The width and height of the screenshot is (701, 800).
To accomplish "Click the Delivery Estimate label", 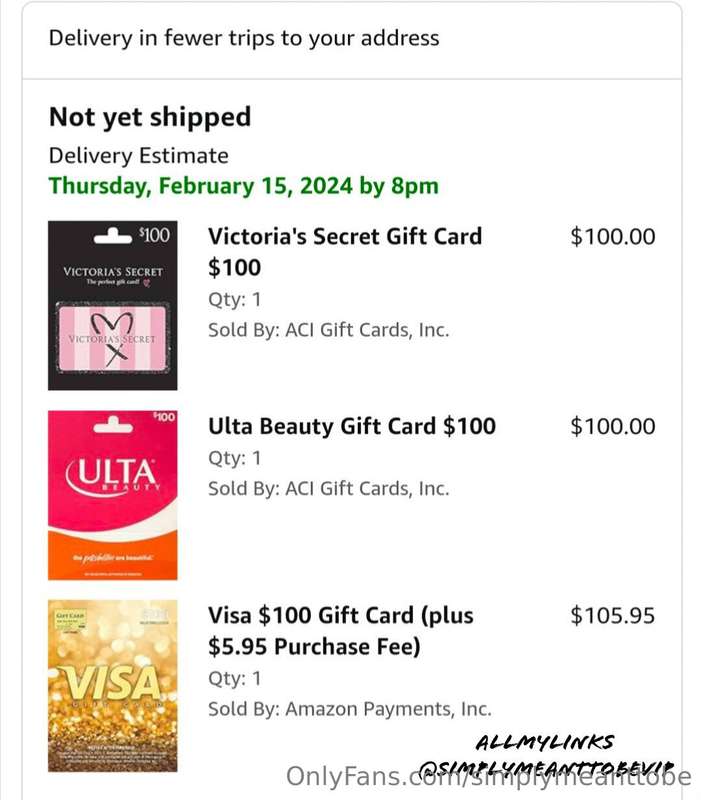I will click(138, 156).
